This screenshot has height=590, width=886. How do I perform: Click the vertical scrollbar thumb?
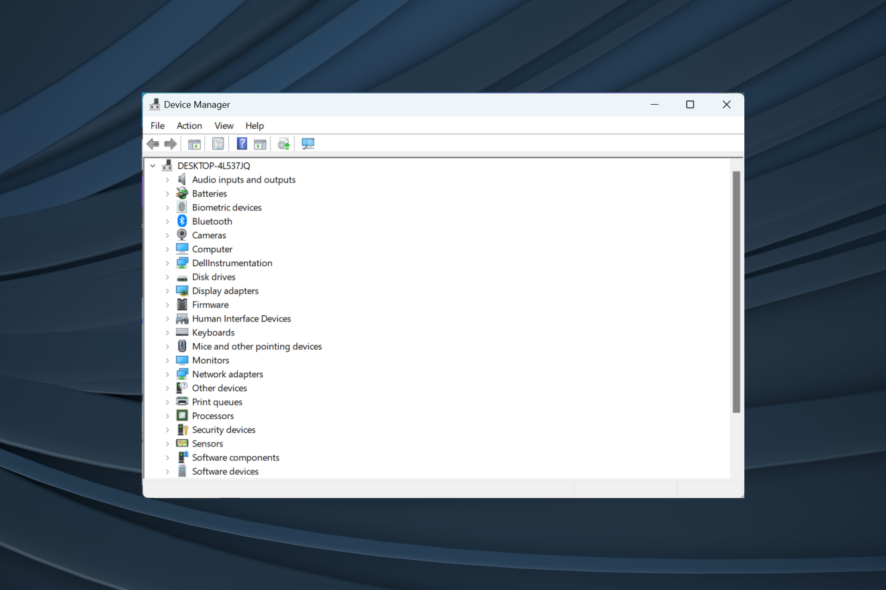(736, 292)
